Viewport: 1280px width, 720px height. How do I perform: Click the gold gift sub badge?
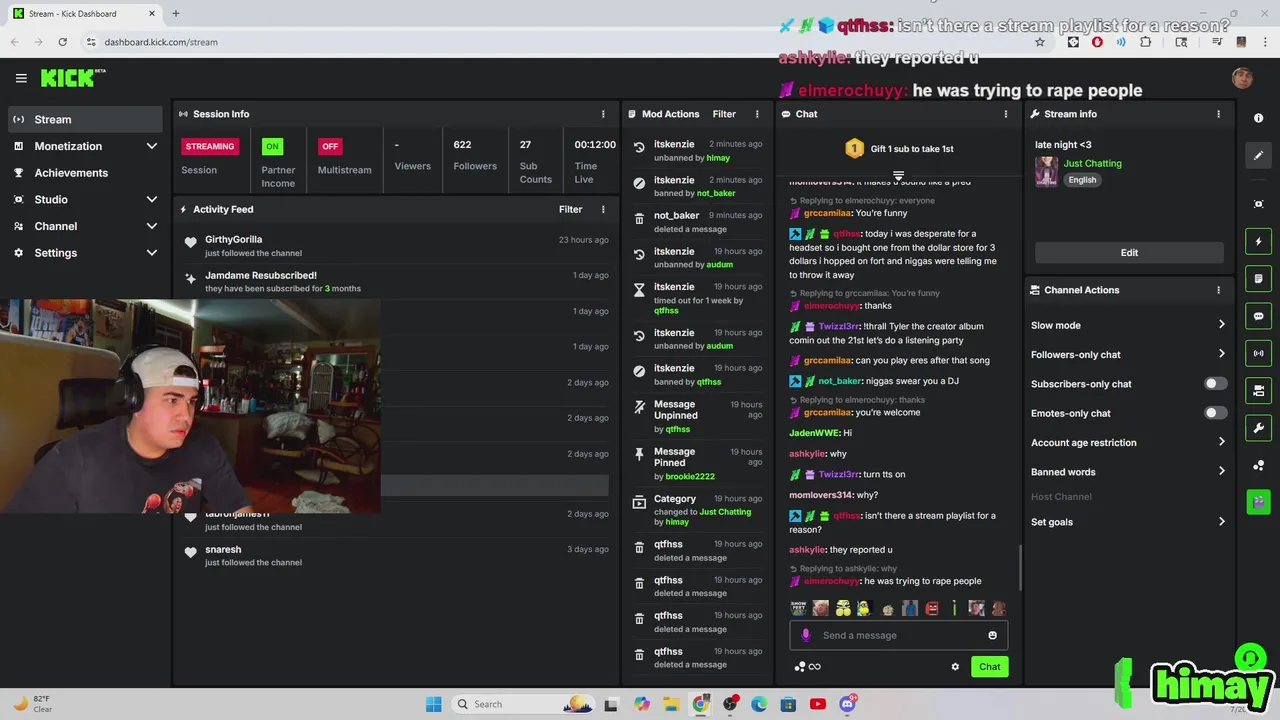(x=854, y=149)
